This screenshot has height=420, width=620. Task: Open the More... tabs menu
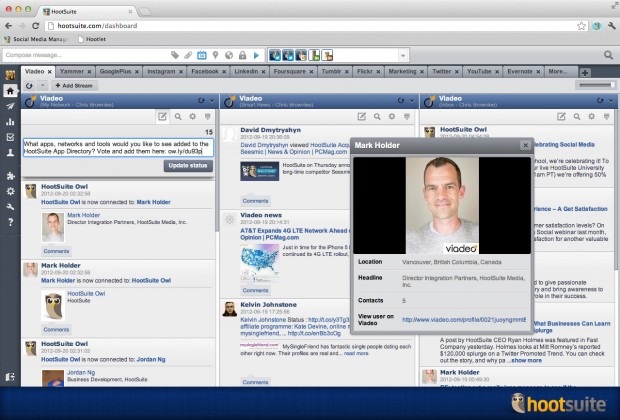(558, 72)
